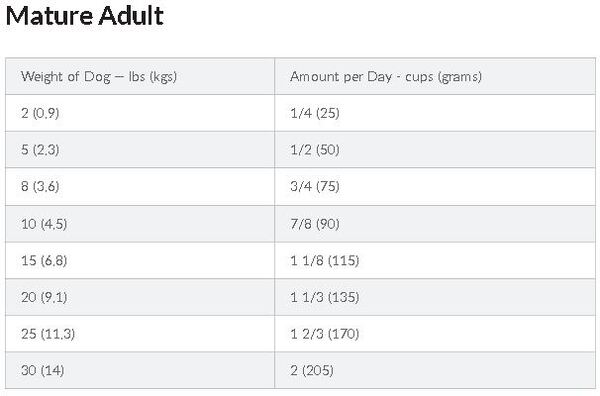Click the 2 (0.9) weight cell

(140, 113)
